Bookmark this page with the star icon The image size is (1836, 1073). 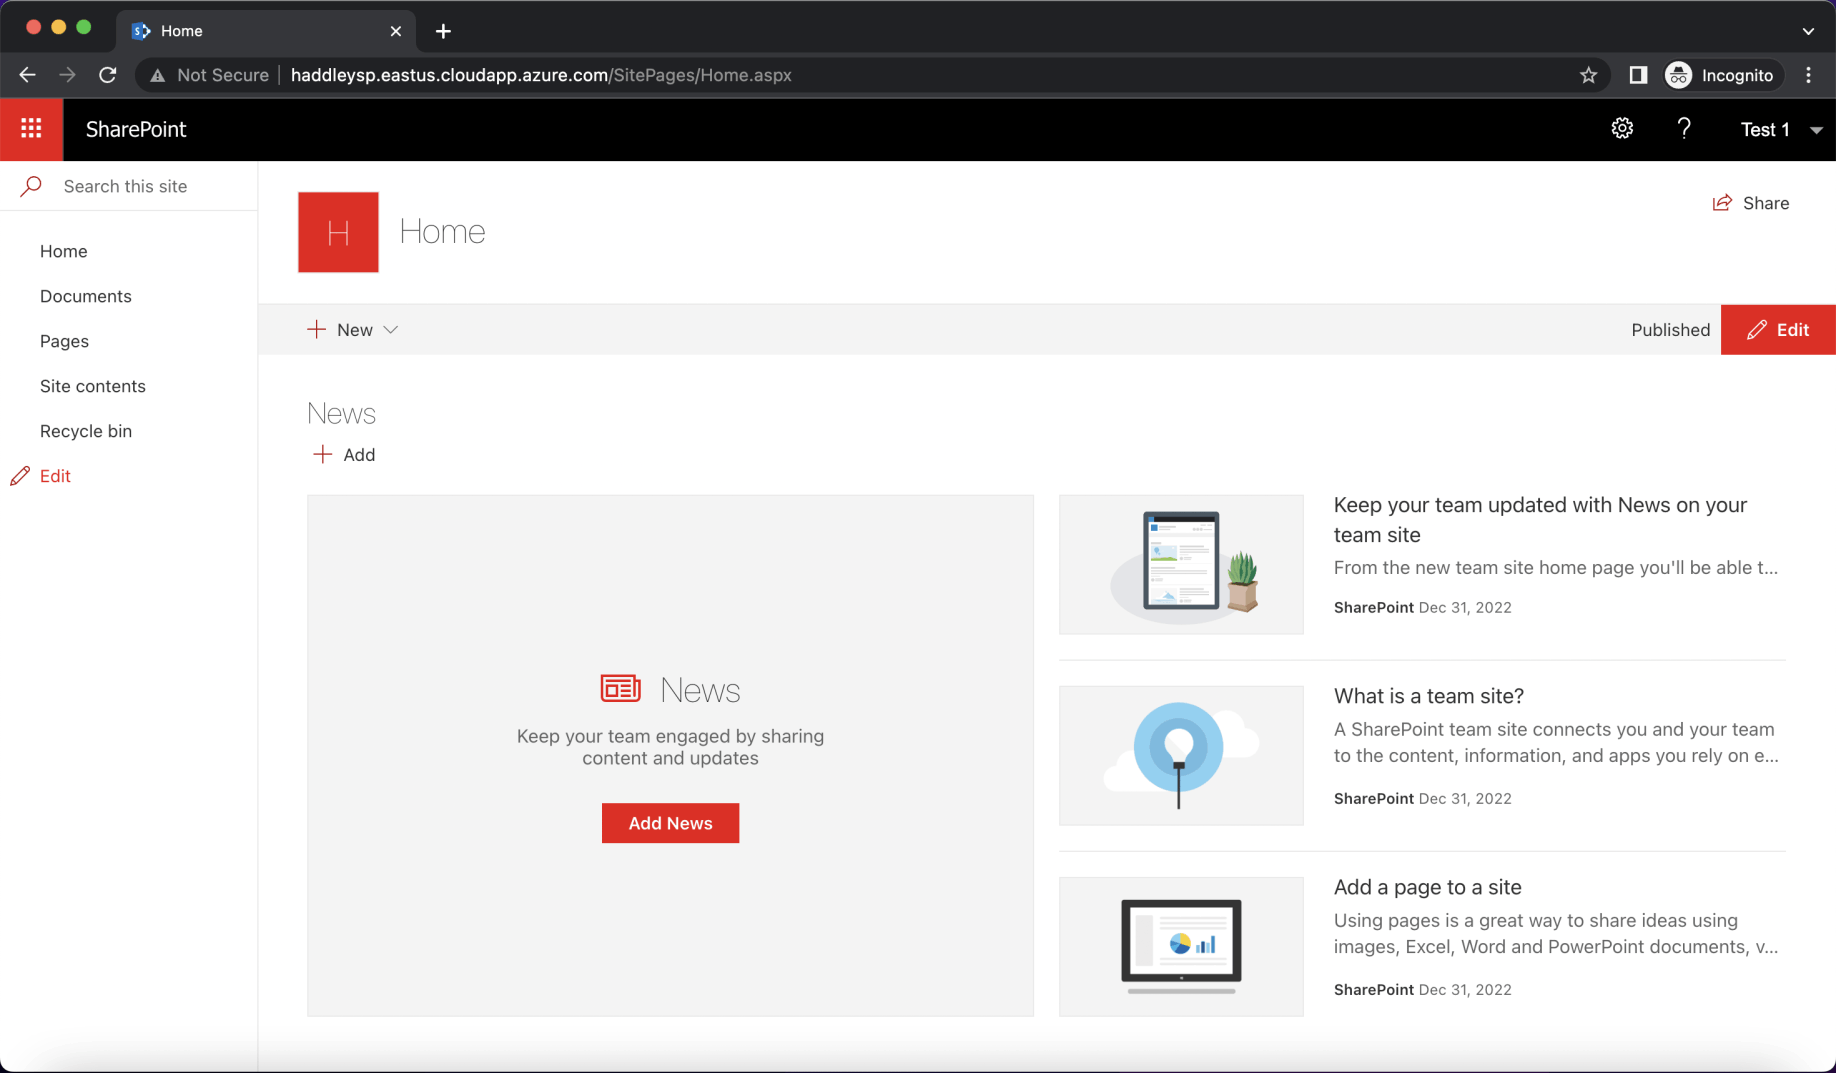[1588, 75]
